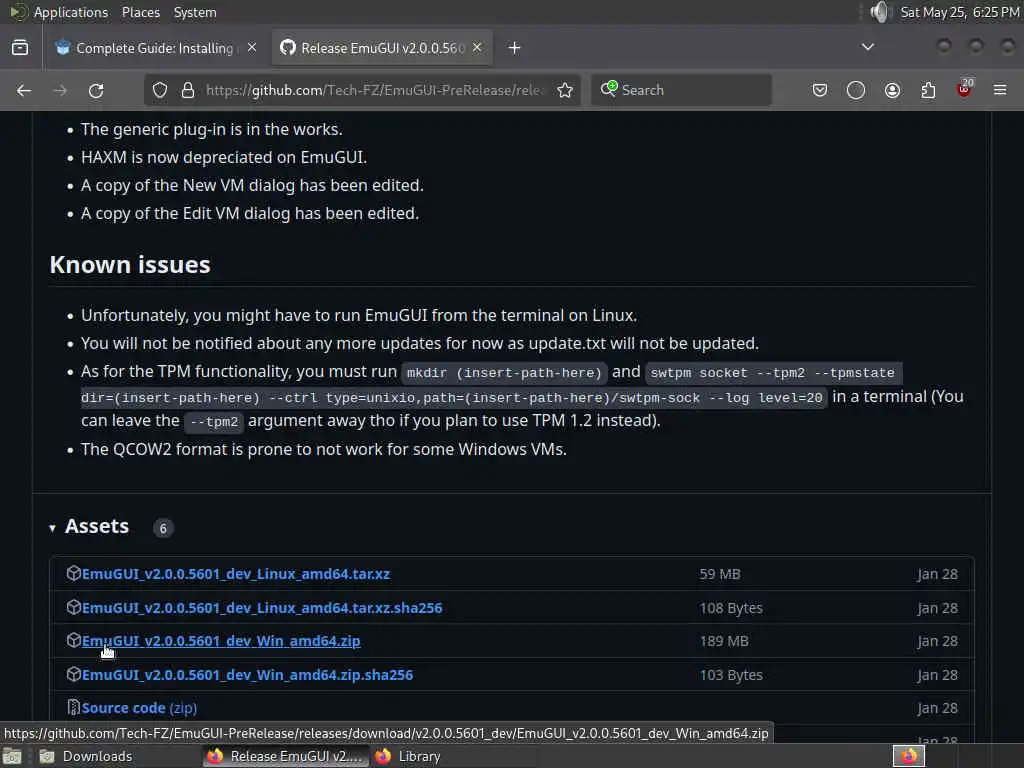Click the show desktop icon in taskbar
The width and height of the screenshot is (1024, 768).
pos(12,757)
